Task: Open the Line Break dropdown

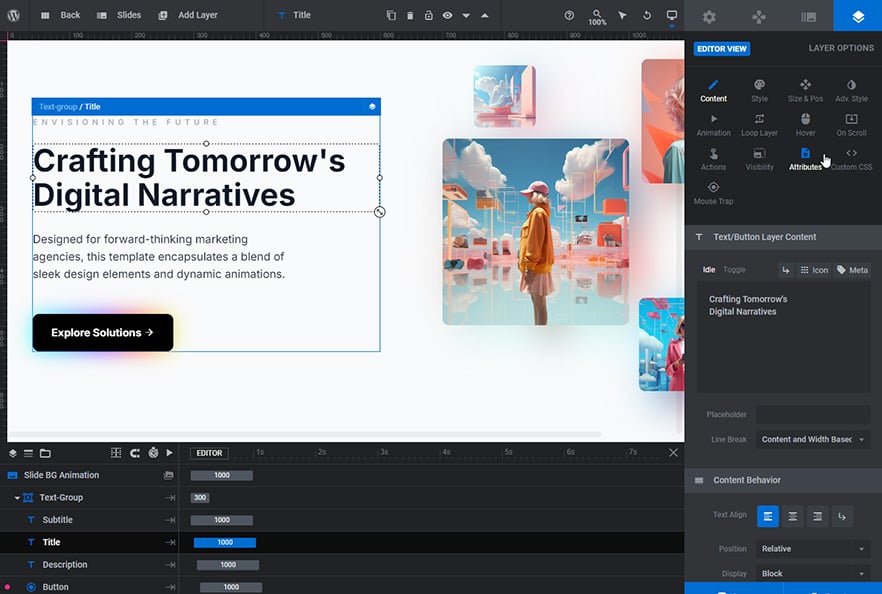Action: click(x=812, y=439)
